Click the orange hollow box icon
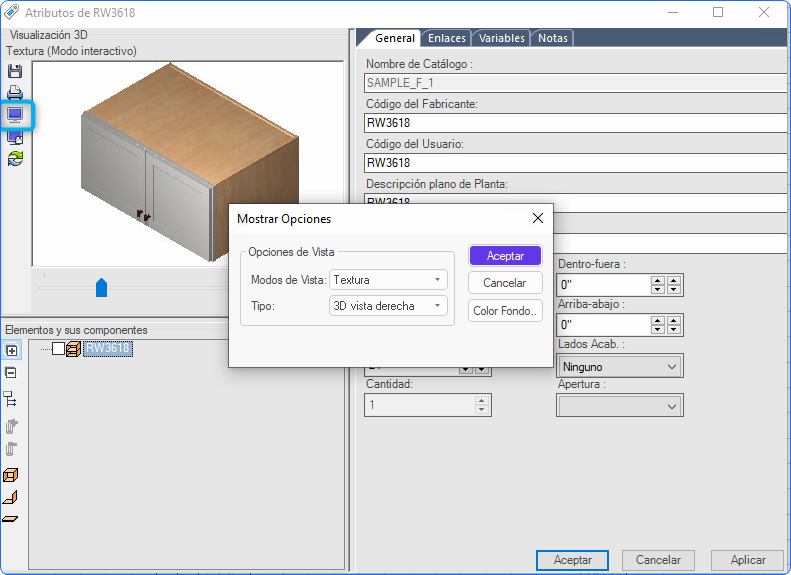This screenshot has width=791, height=575. 11,475
